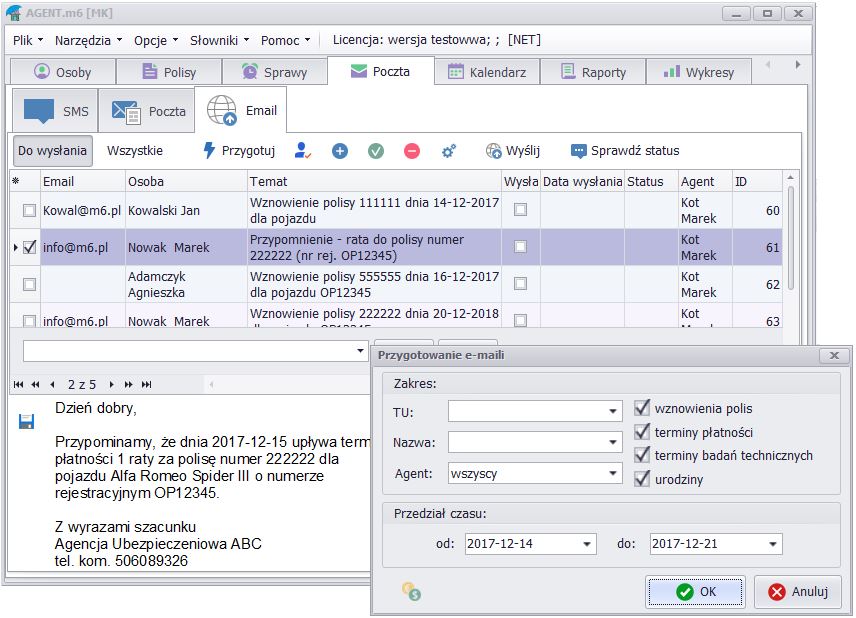
Task: Click the AGENT.m6 application icon in title bar
Action: 14,12
